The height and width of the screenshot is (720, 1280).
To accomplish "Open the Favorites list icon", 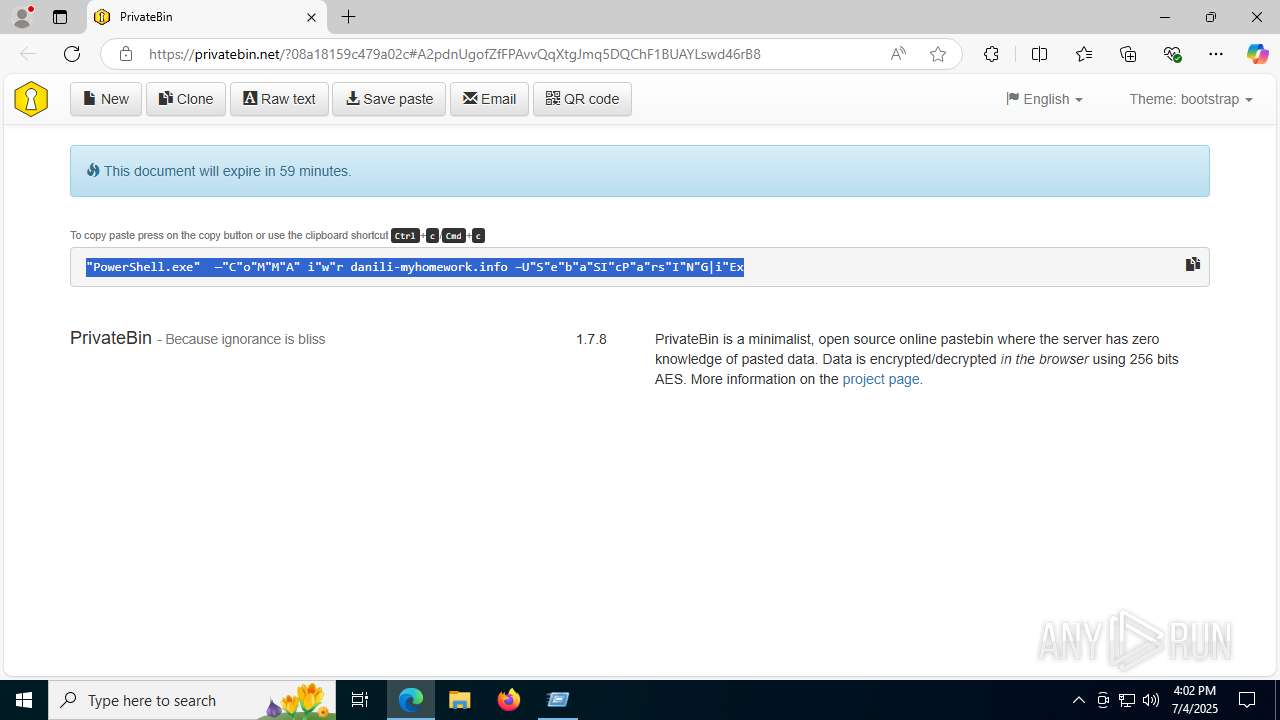I will click(x=1084, y=54).
